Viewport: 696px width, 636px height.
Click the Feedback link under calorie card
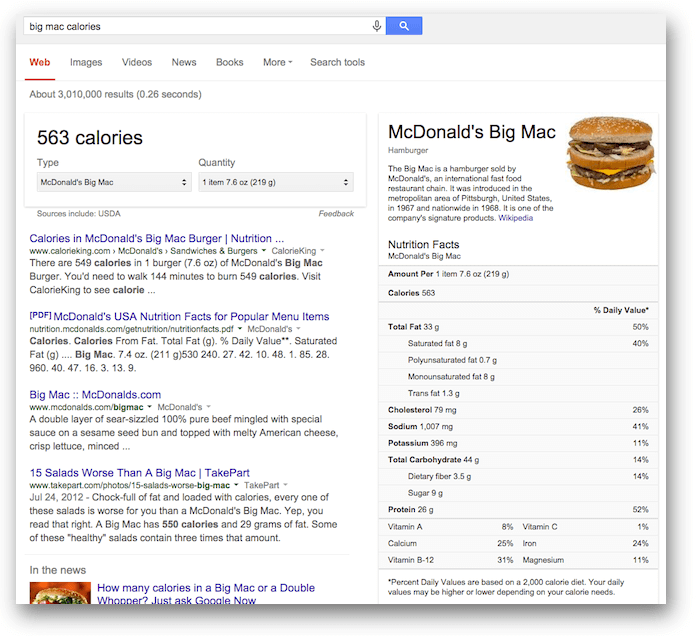click(x=336, y=213)
